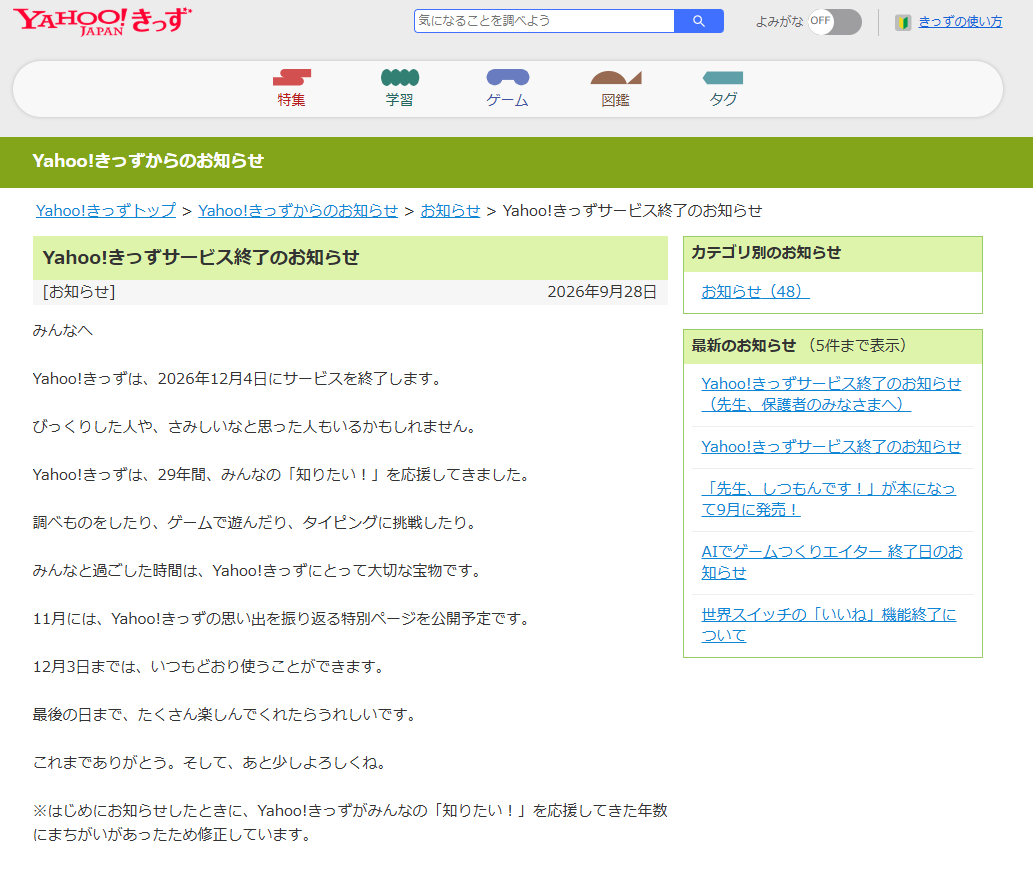Open the 学習 menu label
Viewport: 1033px width, 874px height.
tap(399, 100)
